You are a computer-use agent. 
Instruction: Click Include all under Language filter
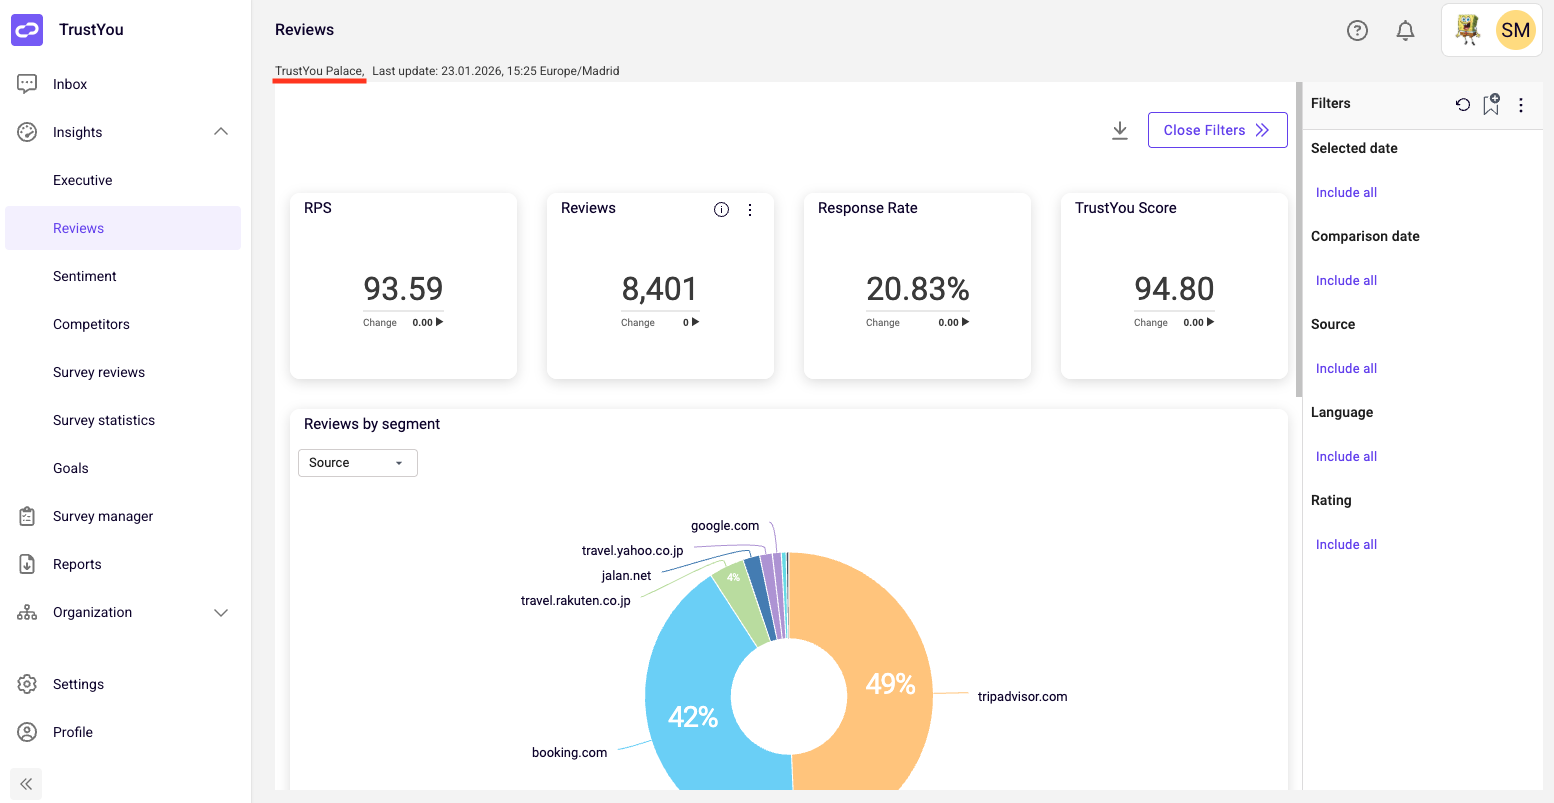click(x=1346, y=456)
